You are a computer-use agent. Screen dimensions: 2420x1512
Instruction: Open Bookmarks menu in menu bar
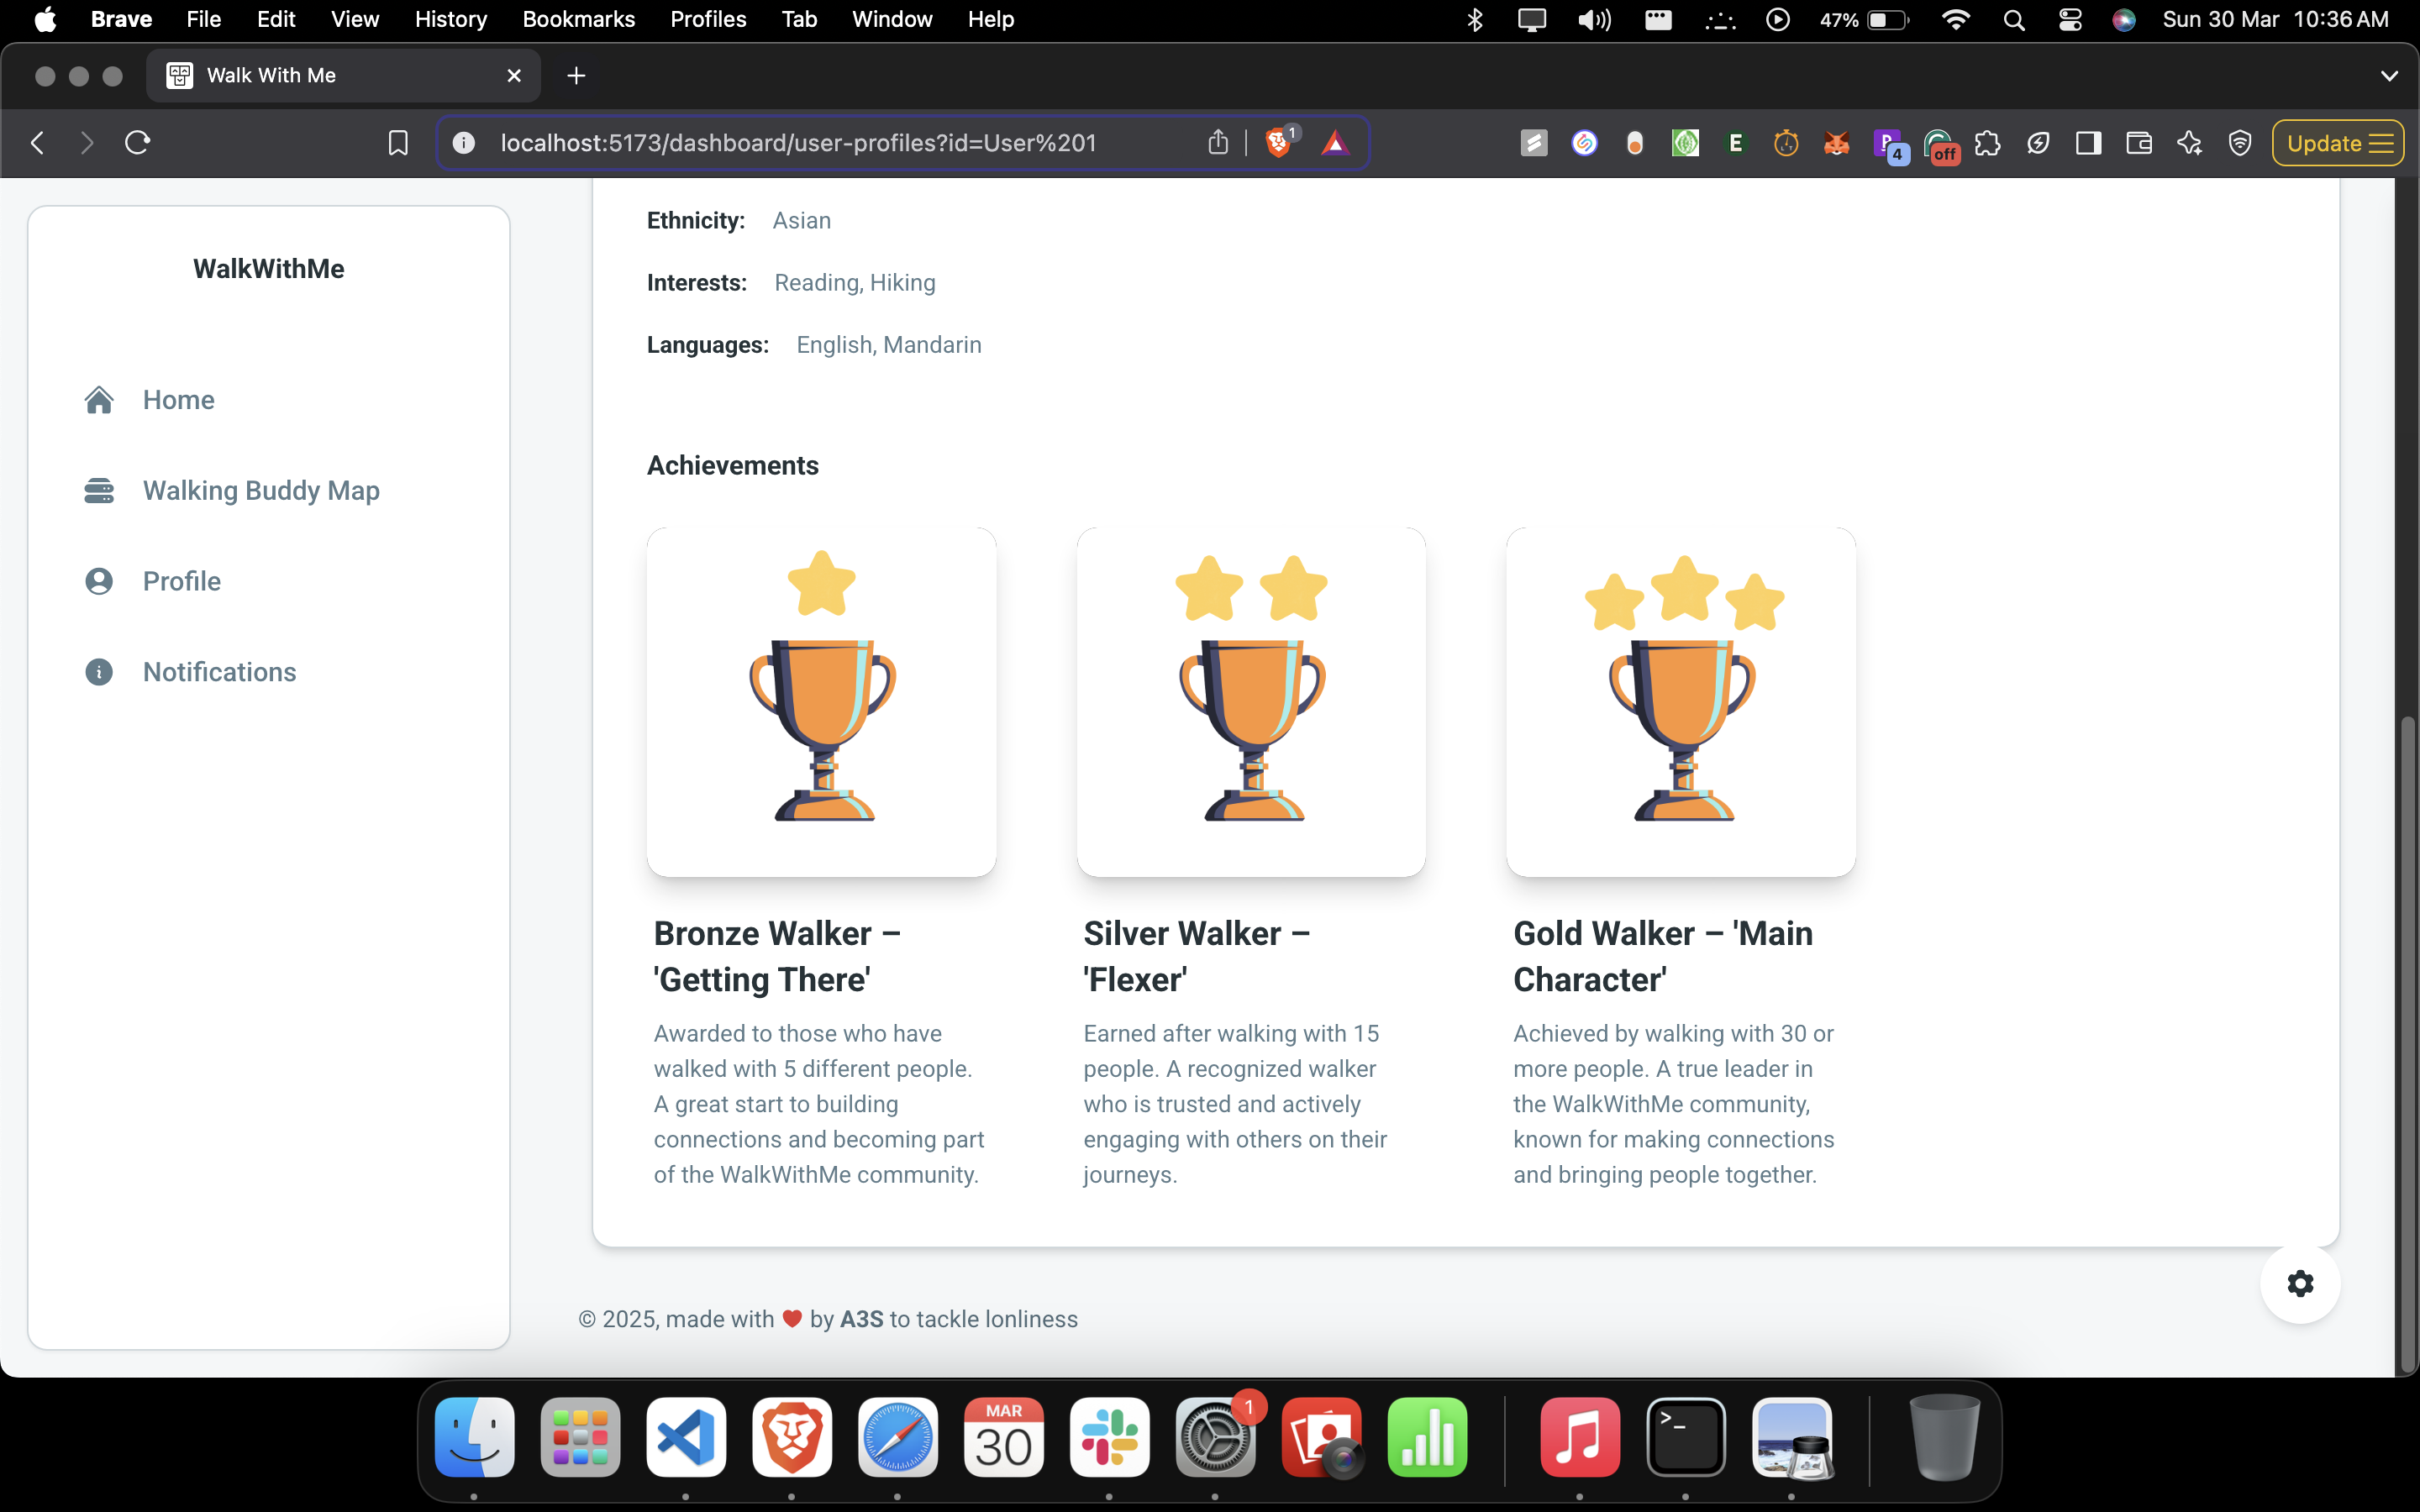[x=578, y=20]
